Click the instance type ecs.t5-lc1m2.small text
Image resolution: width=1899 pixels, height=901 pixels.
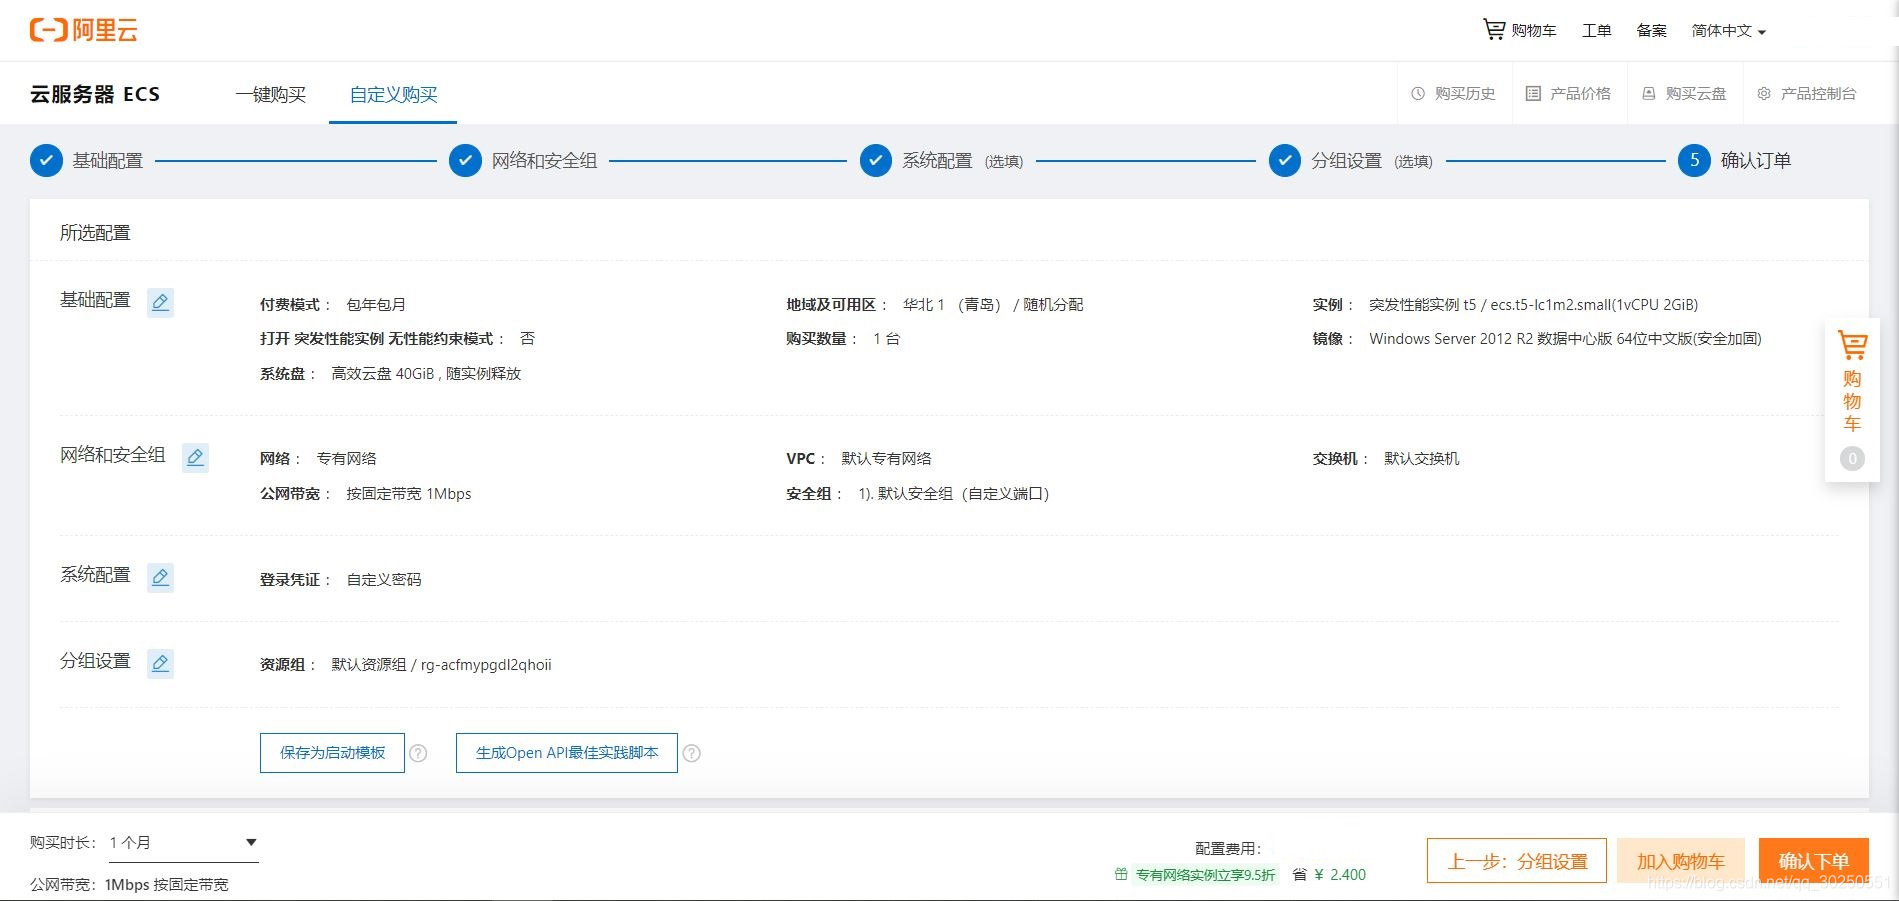point(1594,305)
